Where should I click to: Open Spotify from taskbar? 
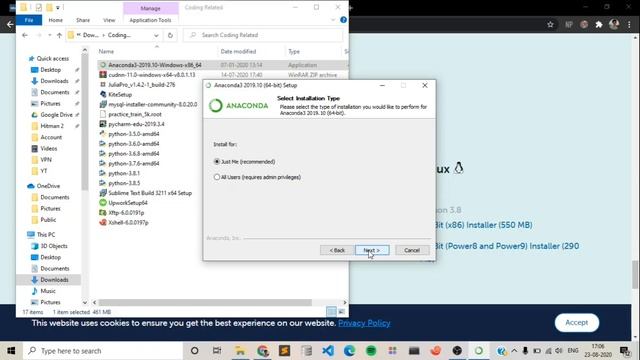click(x=371, y=351)
